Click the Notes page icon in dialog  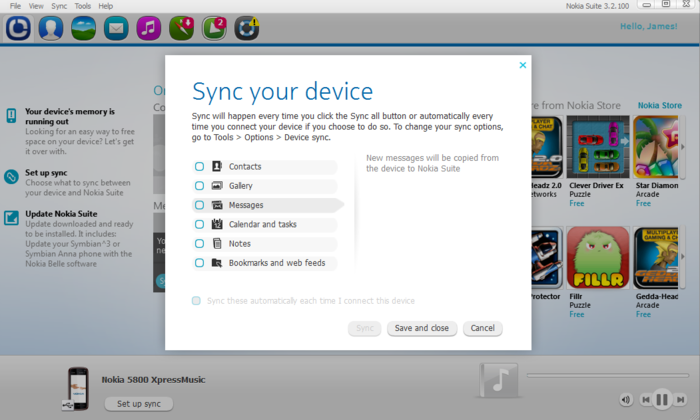pyautogui.click(x=217, y=243)
